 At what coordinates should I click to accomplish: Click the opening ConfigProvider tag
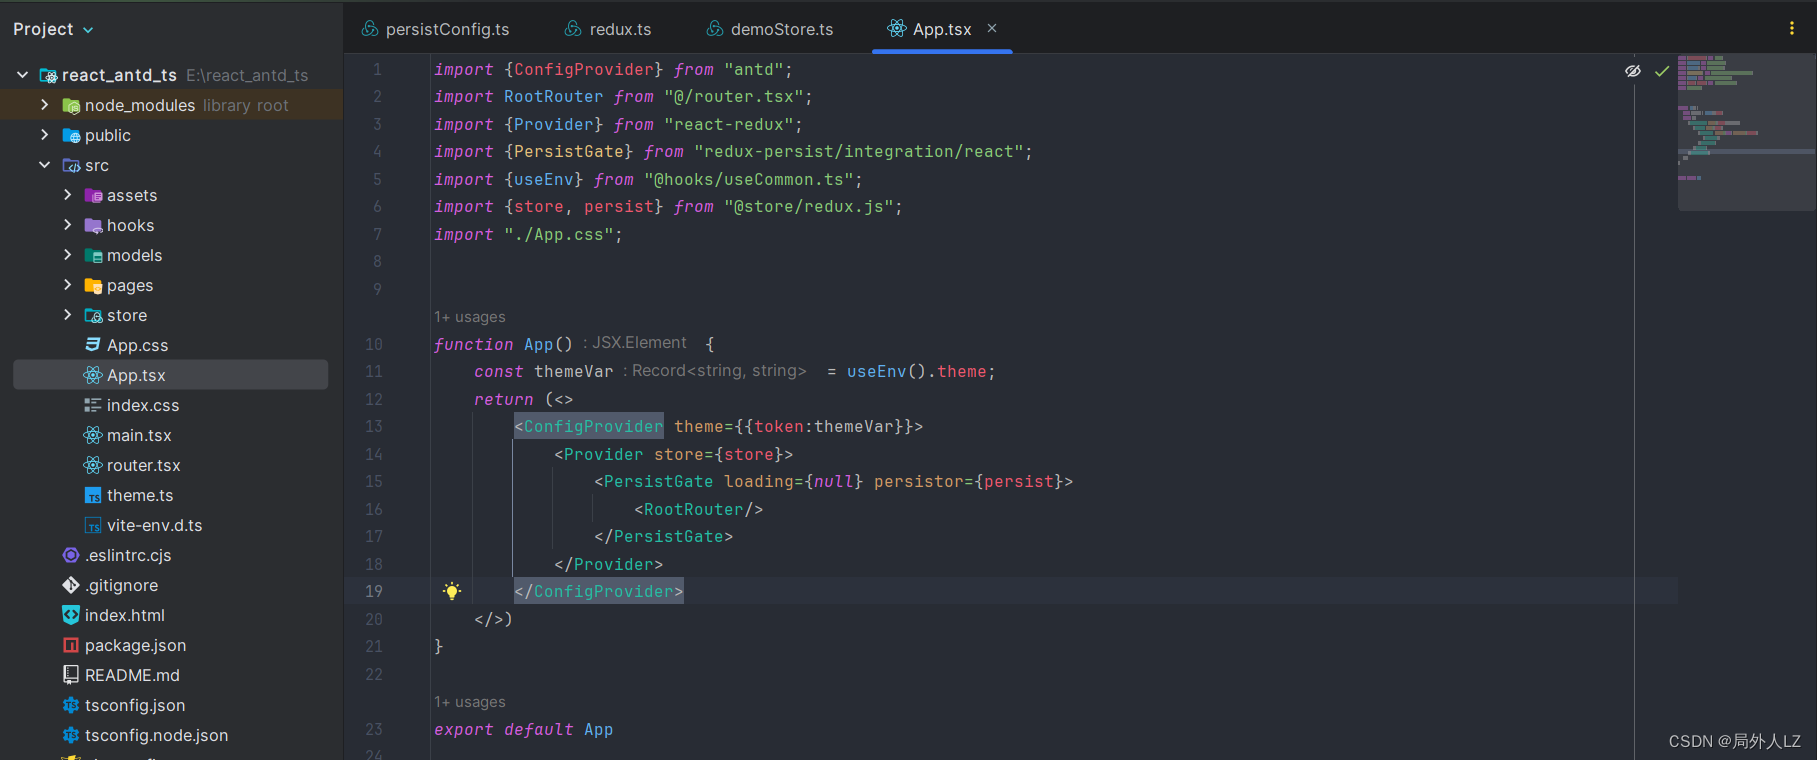coord(589,426)
